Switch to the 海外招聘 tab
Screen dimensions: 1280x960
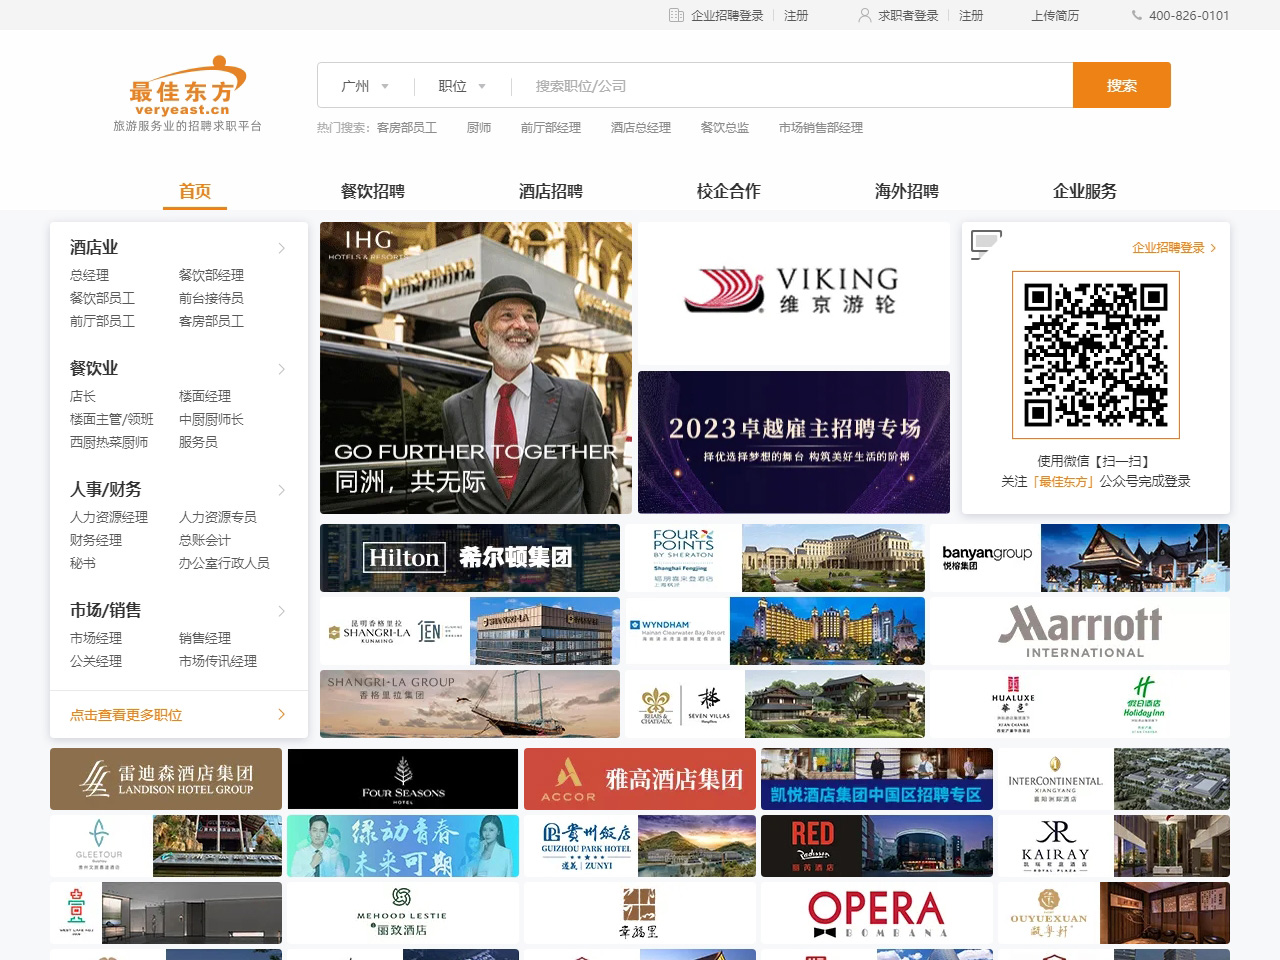[x=906, y=191]
